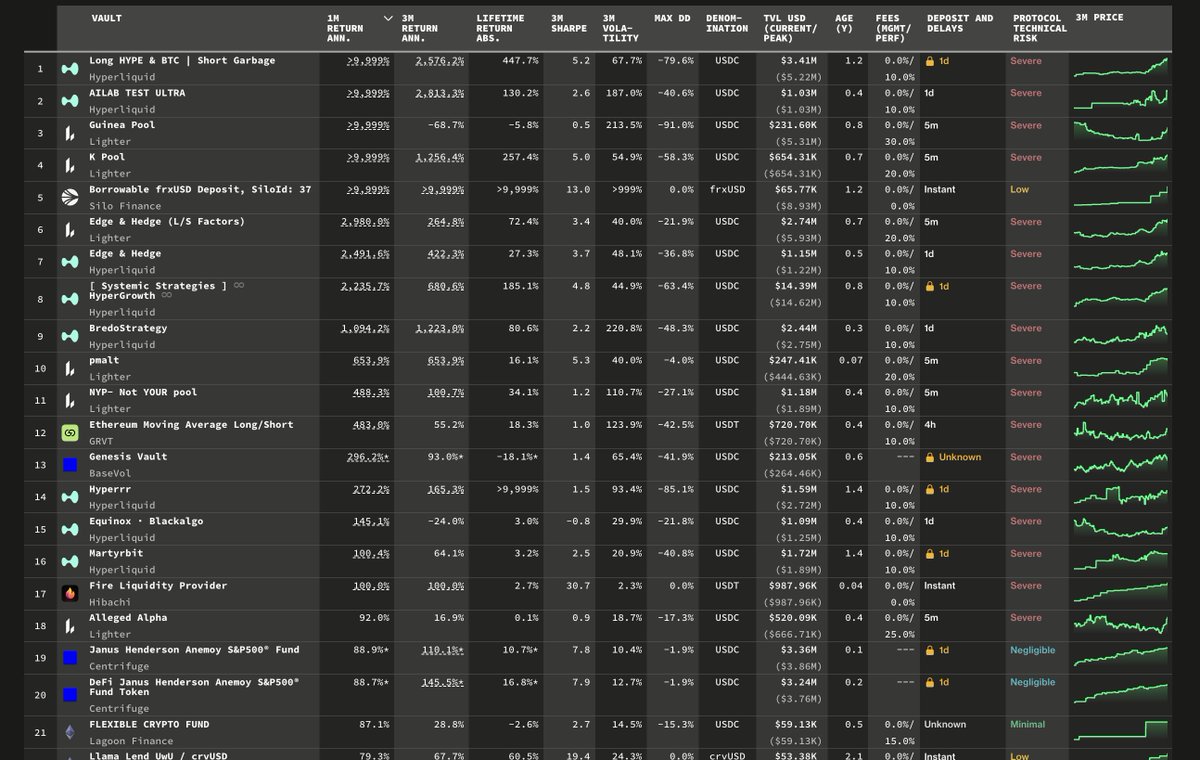Click lock icon in Long HYPE & BTC deposit cell

929,61
